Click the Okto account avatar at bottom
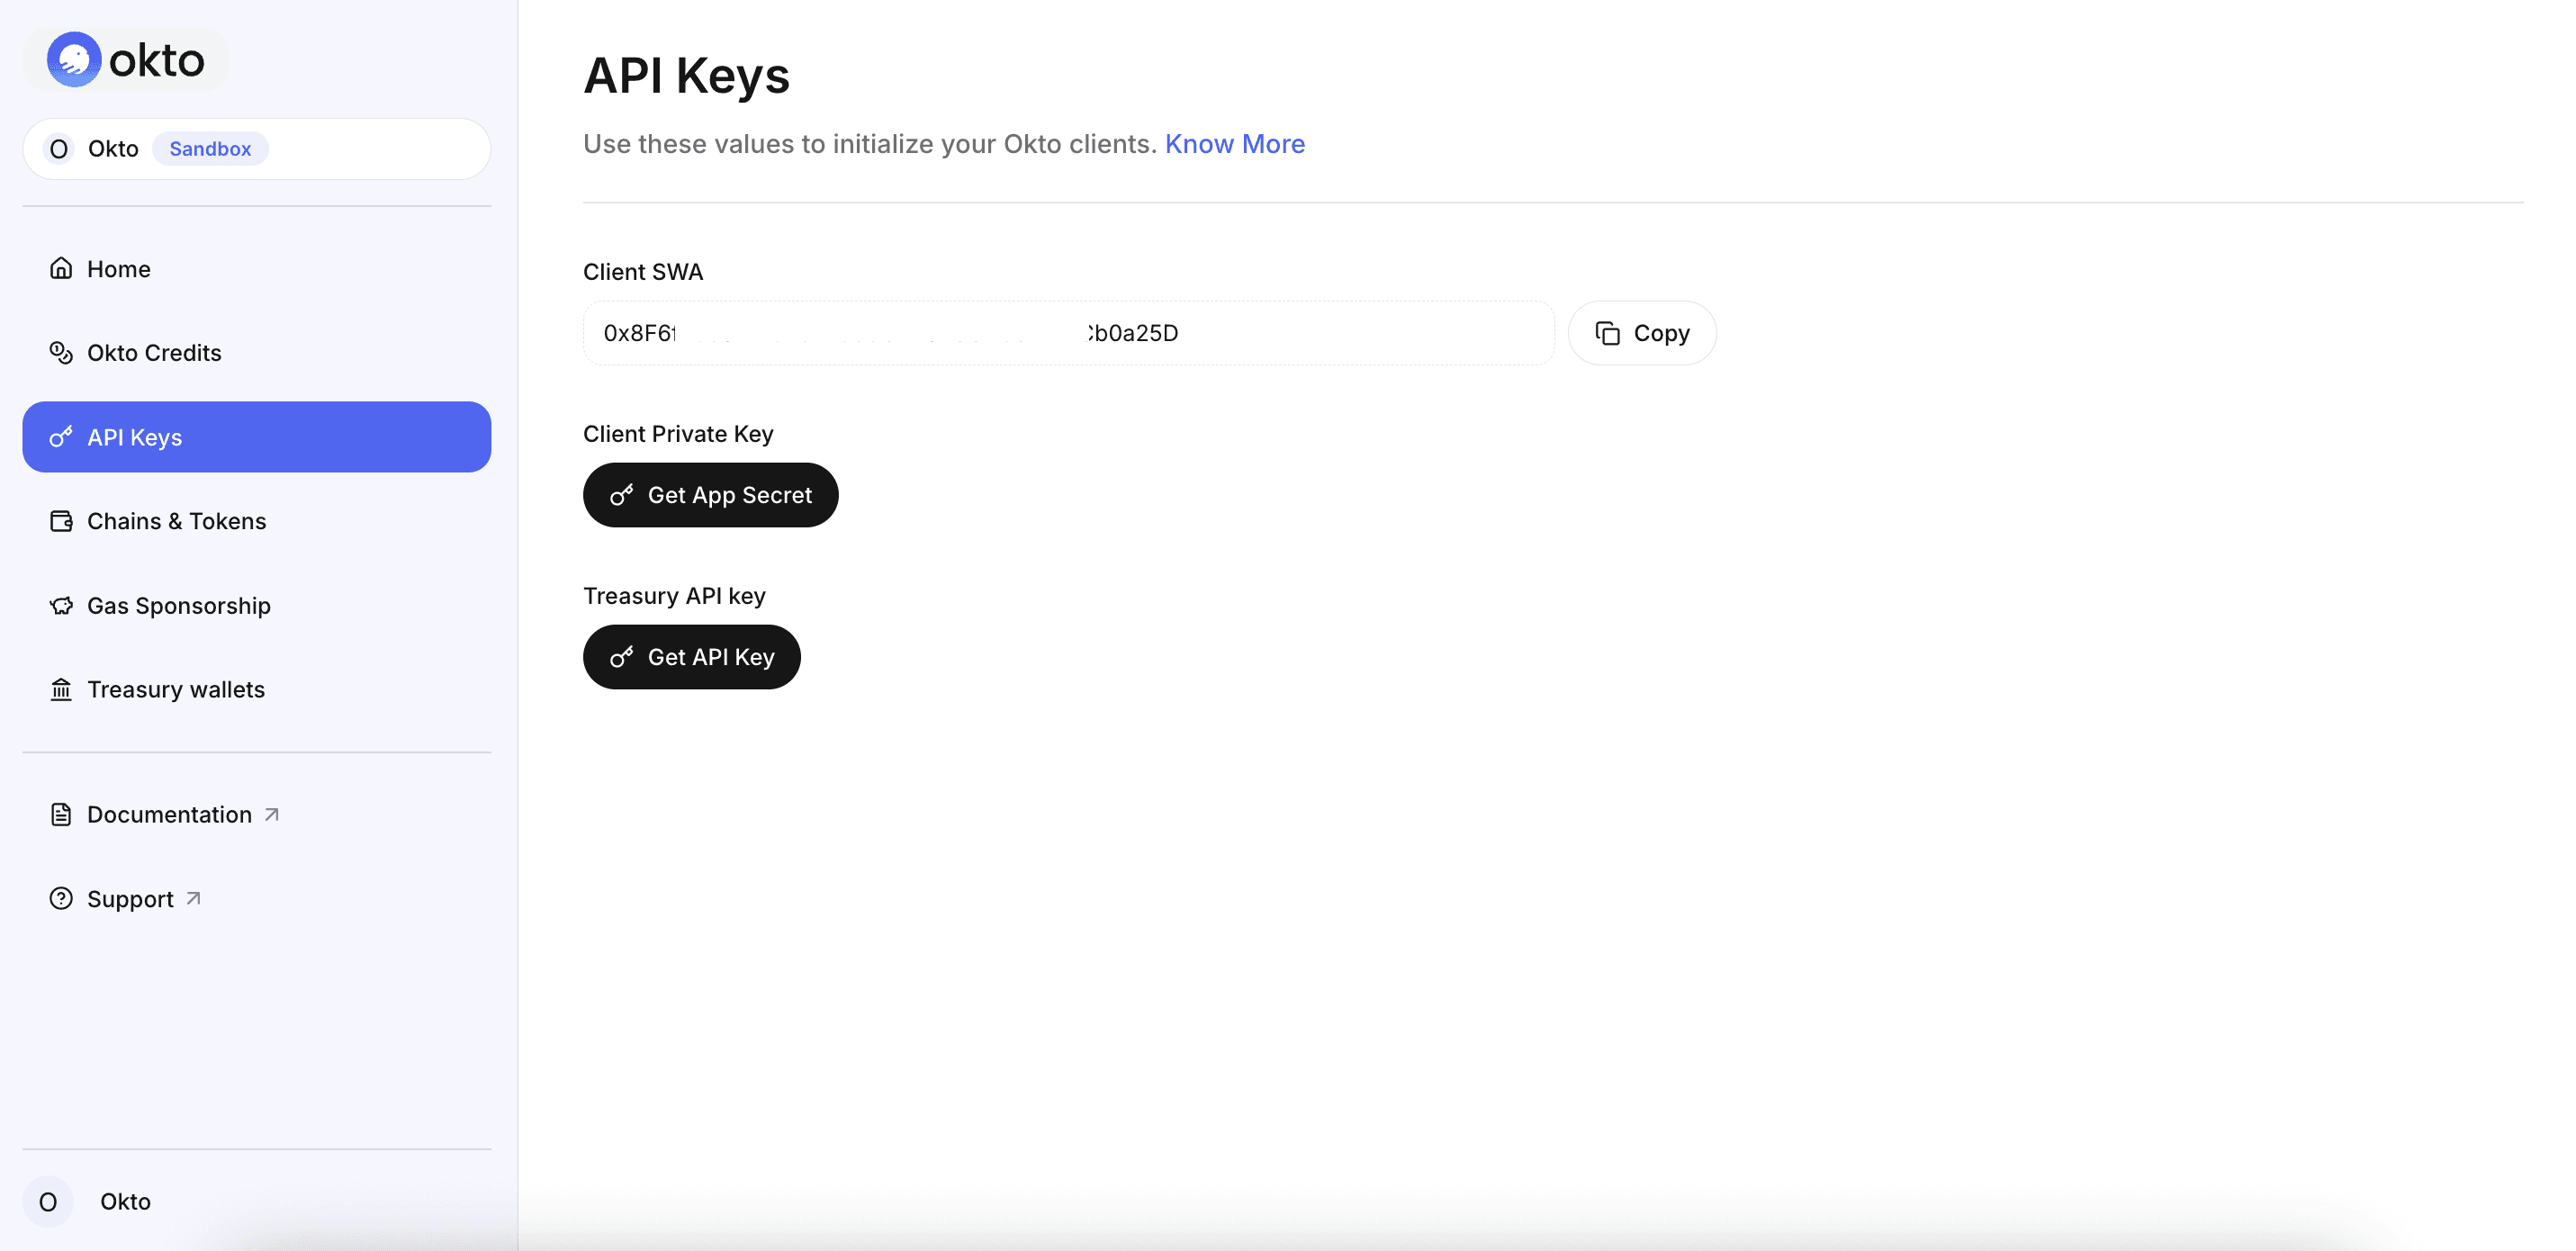Screen dimensions: 2576x1251 (x=48, y=1201)
